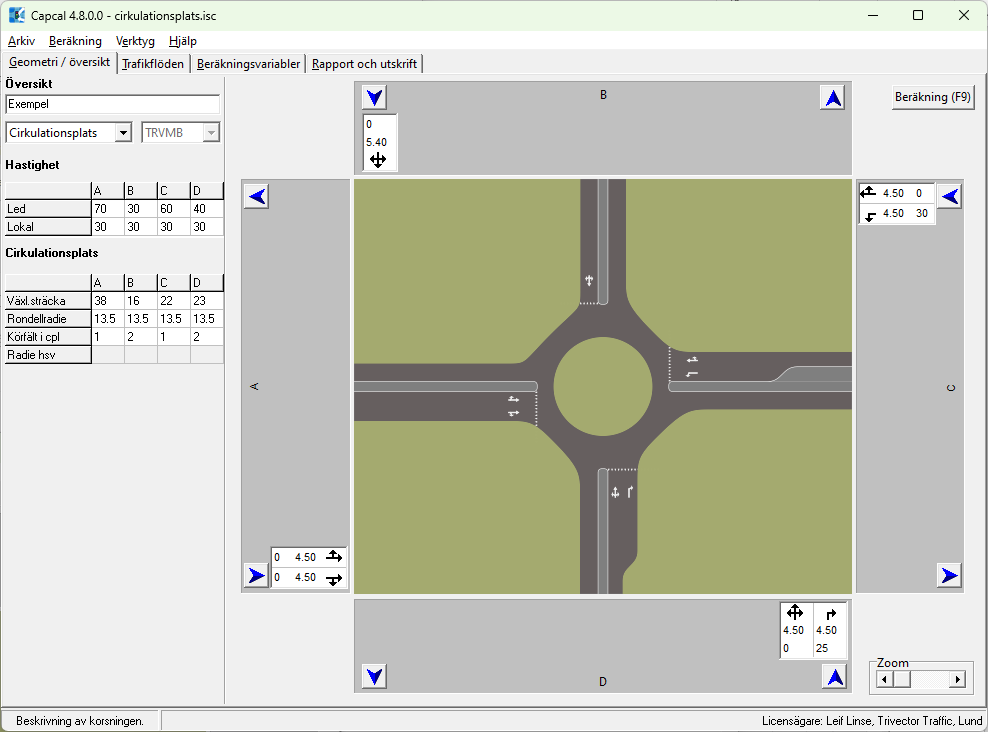The height and width of the screenshot is (732, 988).
Task: Click the blue down arrow in approach D panel
Action: [374, 677]
